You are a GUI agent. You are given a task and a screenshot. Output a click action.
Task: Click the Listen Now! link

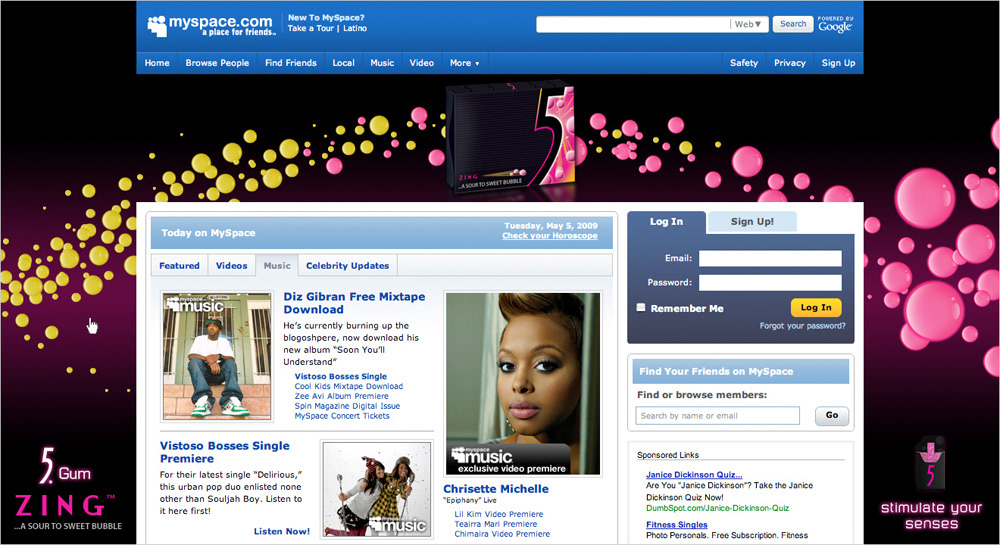[x=281, y=531]
